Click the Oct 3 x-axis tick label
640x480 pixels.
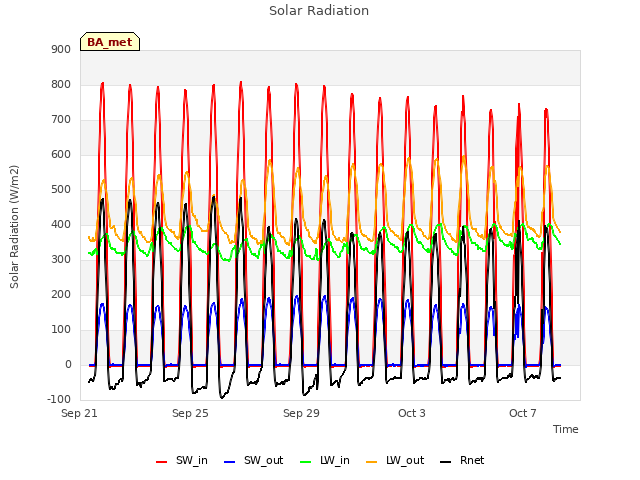[x=412, y=413]
